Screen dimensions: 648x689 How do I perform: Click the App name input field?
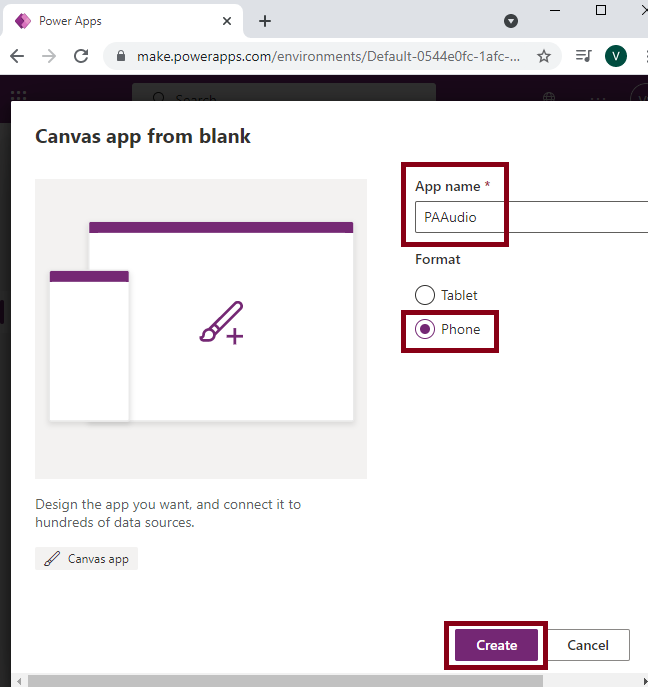[531, 217]
